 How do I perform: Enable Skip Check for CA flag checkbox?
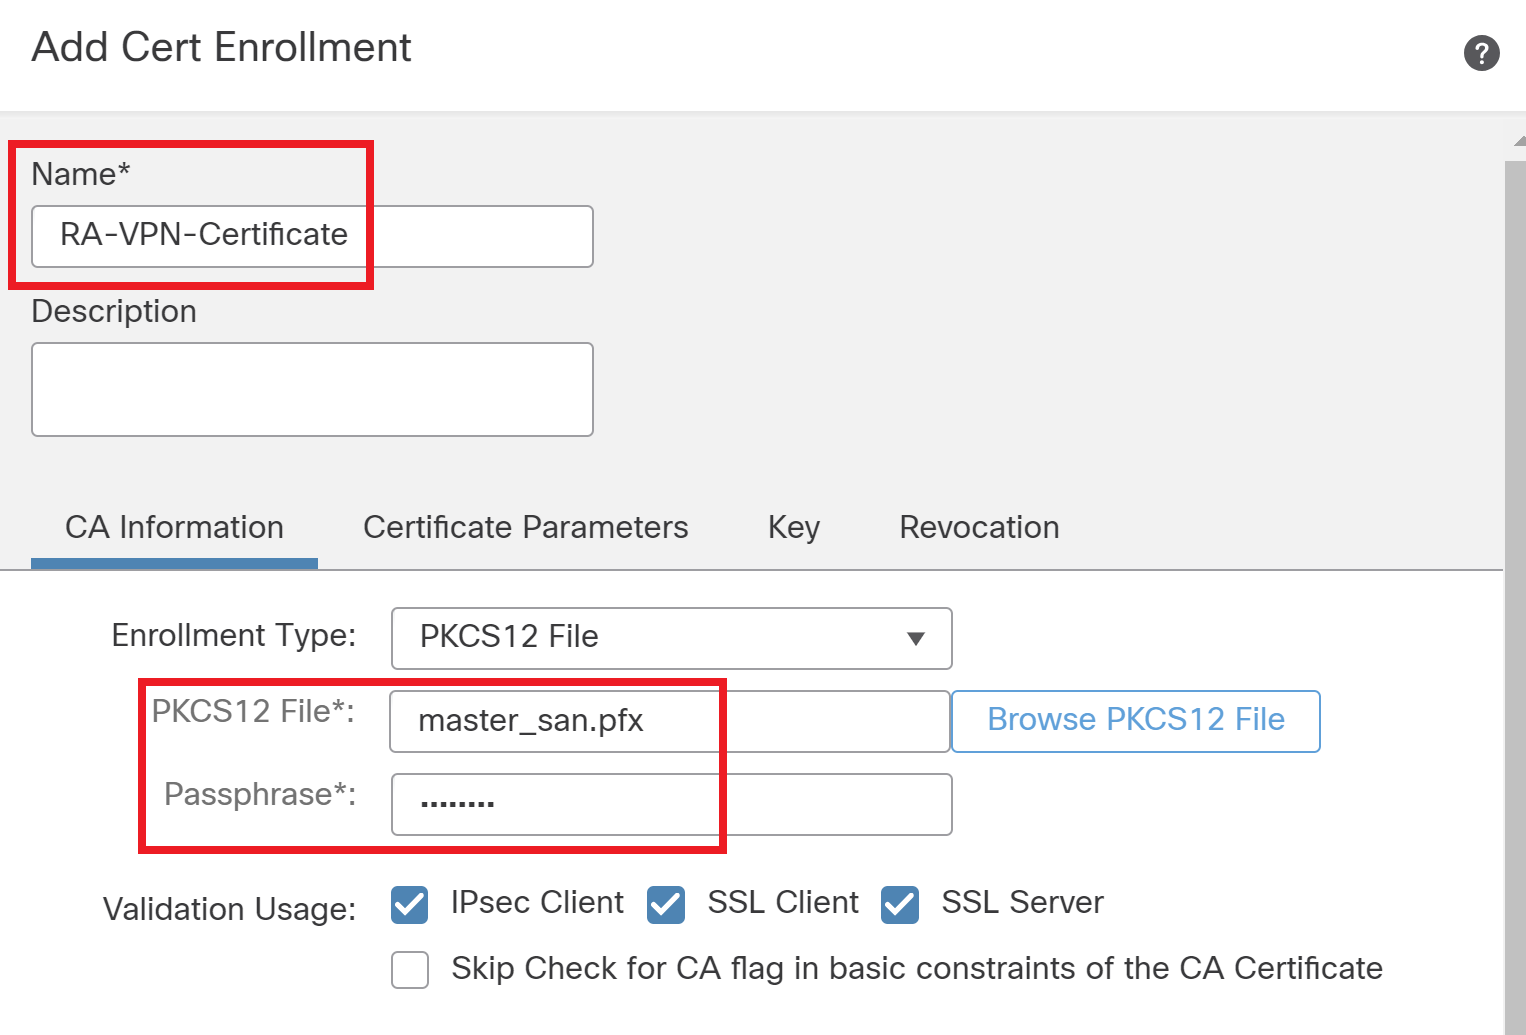pyautogui.click(x=410, y=969)
